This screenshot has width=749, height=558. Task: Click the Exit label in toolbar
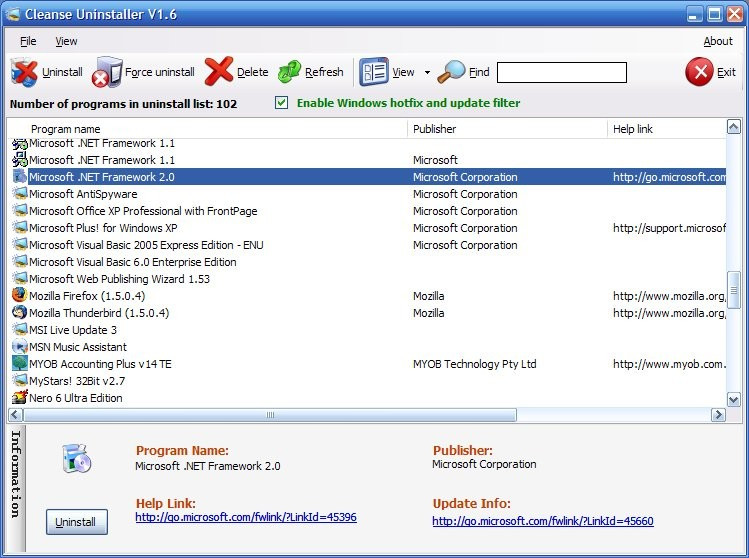click(726, 72)
